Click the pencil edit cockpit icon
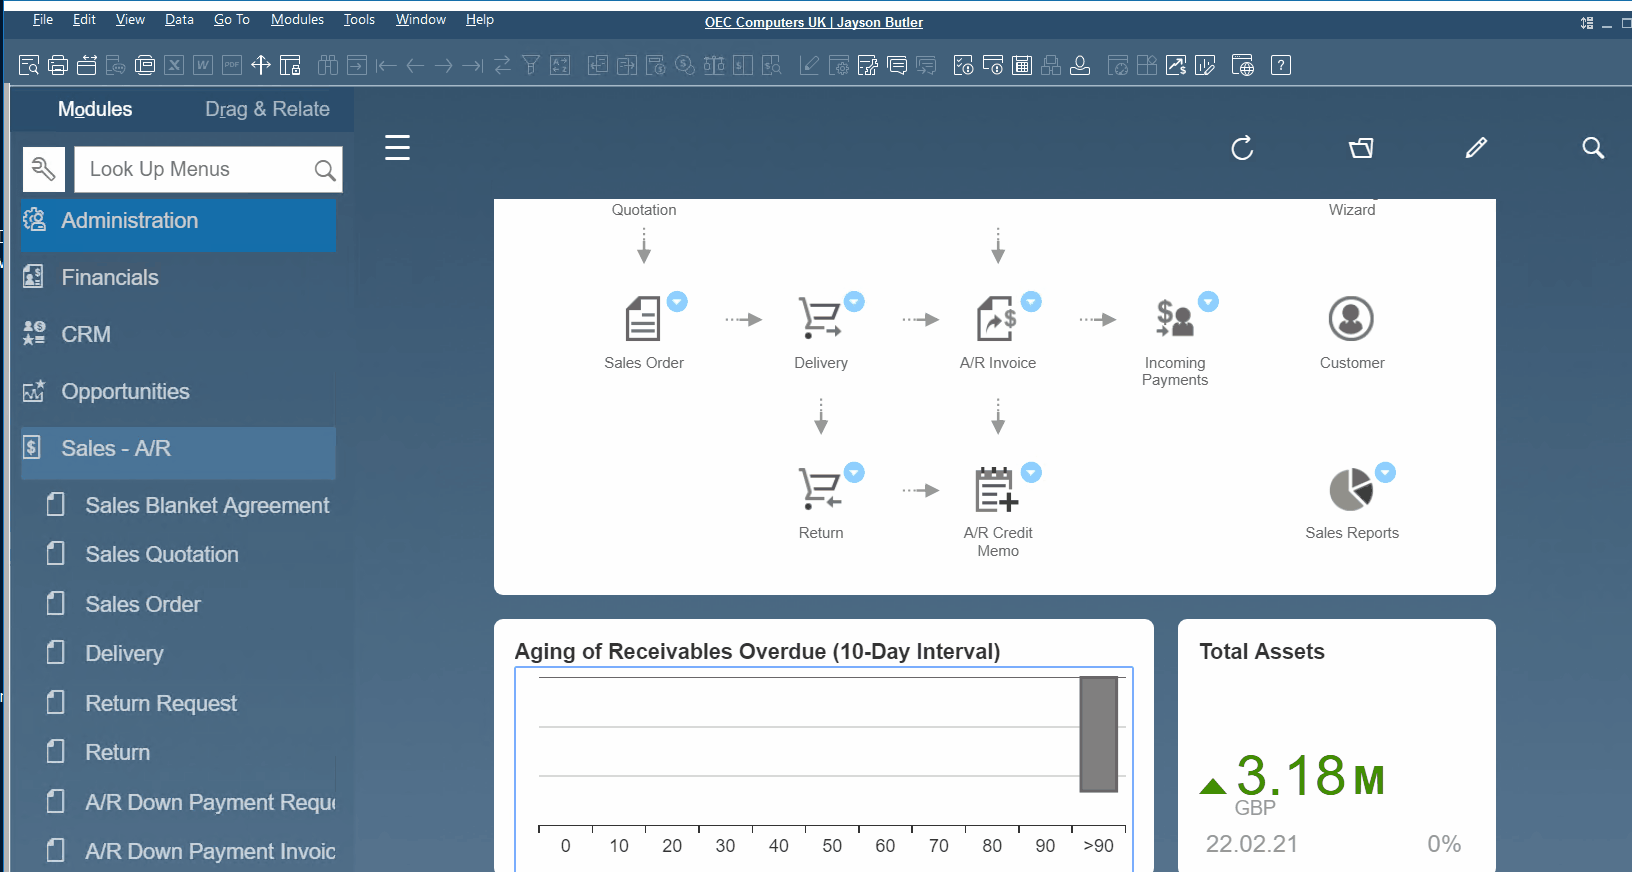This screenshot has height=872, width=1632. click(x=1476, y=149)
